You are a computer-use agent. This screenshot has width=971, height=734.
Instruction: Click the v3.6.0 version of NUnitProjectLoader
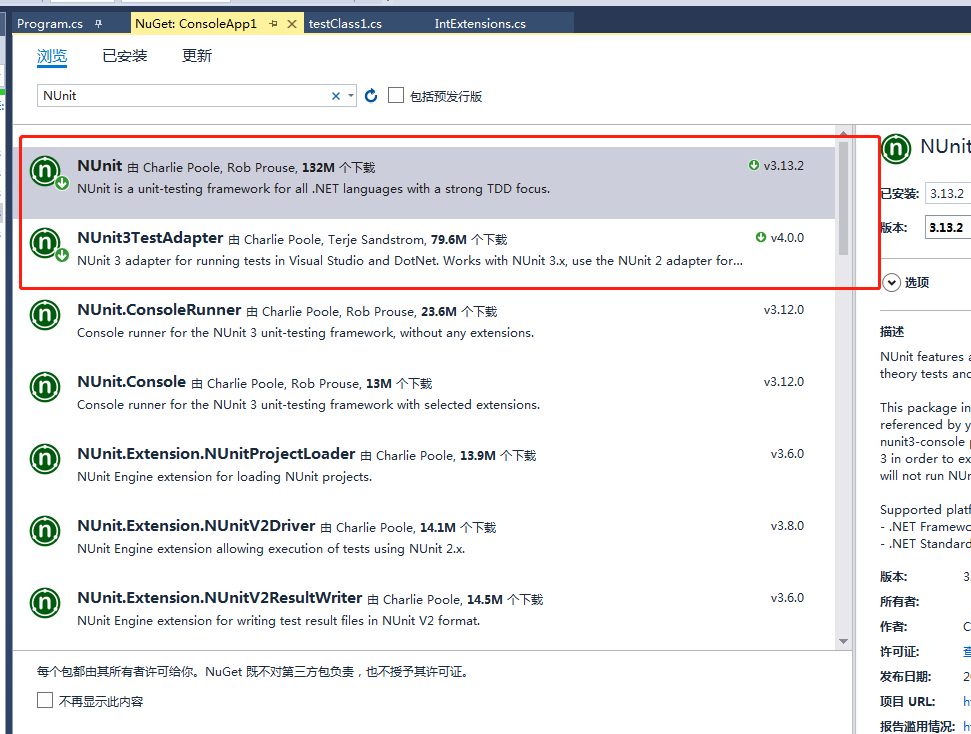(788, 454)
